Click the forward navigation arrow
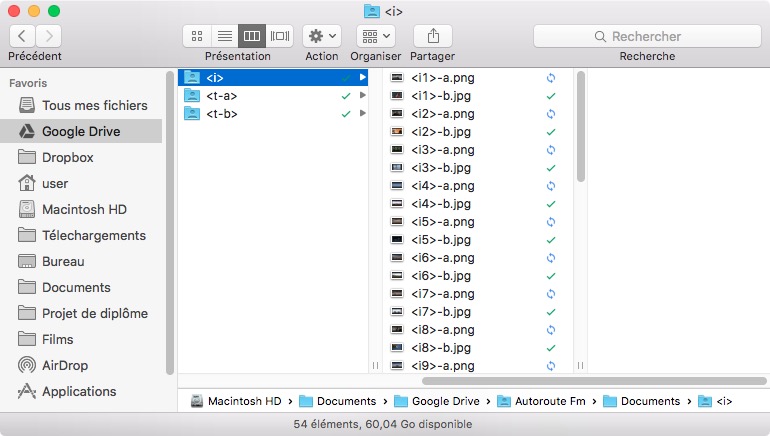770x436 pixels. pyautogui.click(x=49, y=36)
